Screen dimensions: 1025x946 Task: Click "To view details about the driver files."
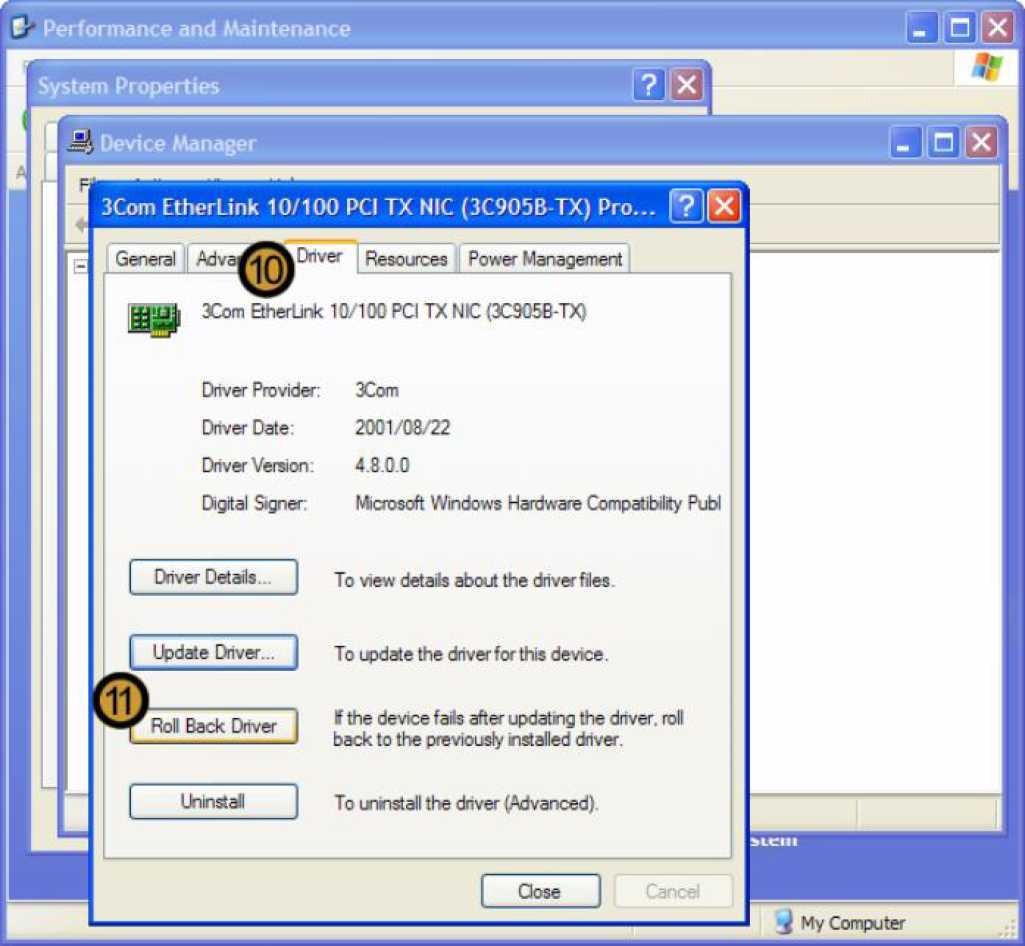click(475, 581)
